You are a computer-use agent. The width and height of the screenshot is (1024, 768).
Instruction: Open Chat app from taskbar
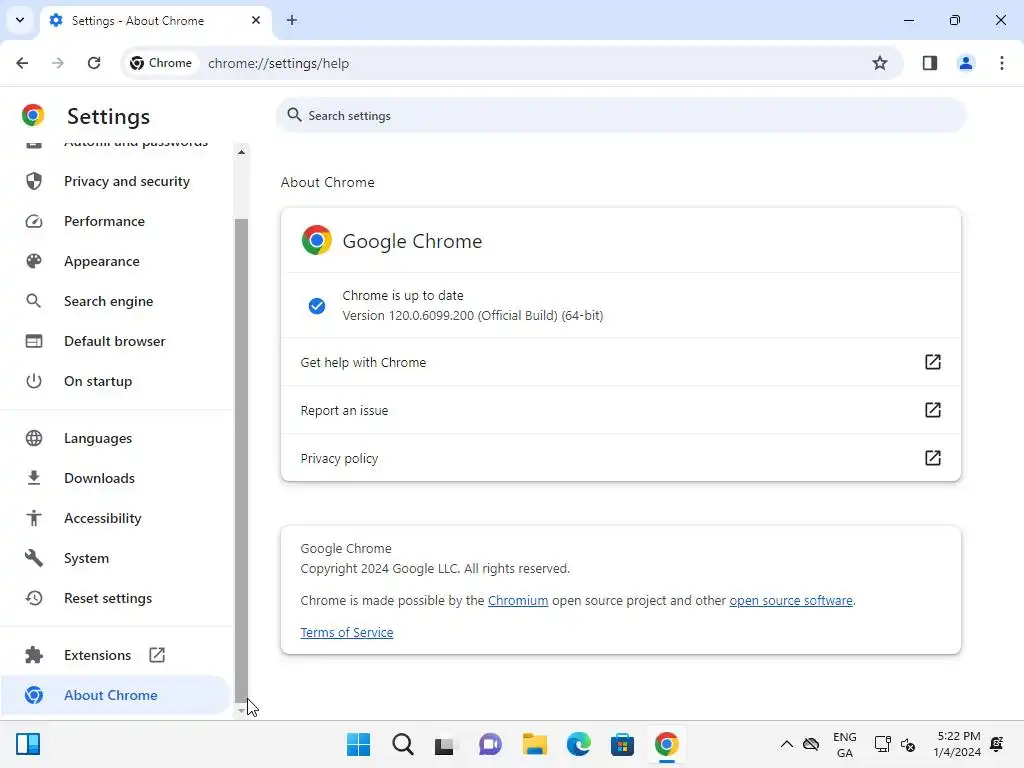(490, 744)
